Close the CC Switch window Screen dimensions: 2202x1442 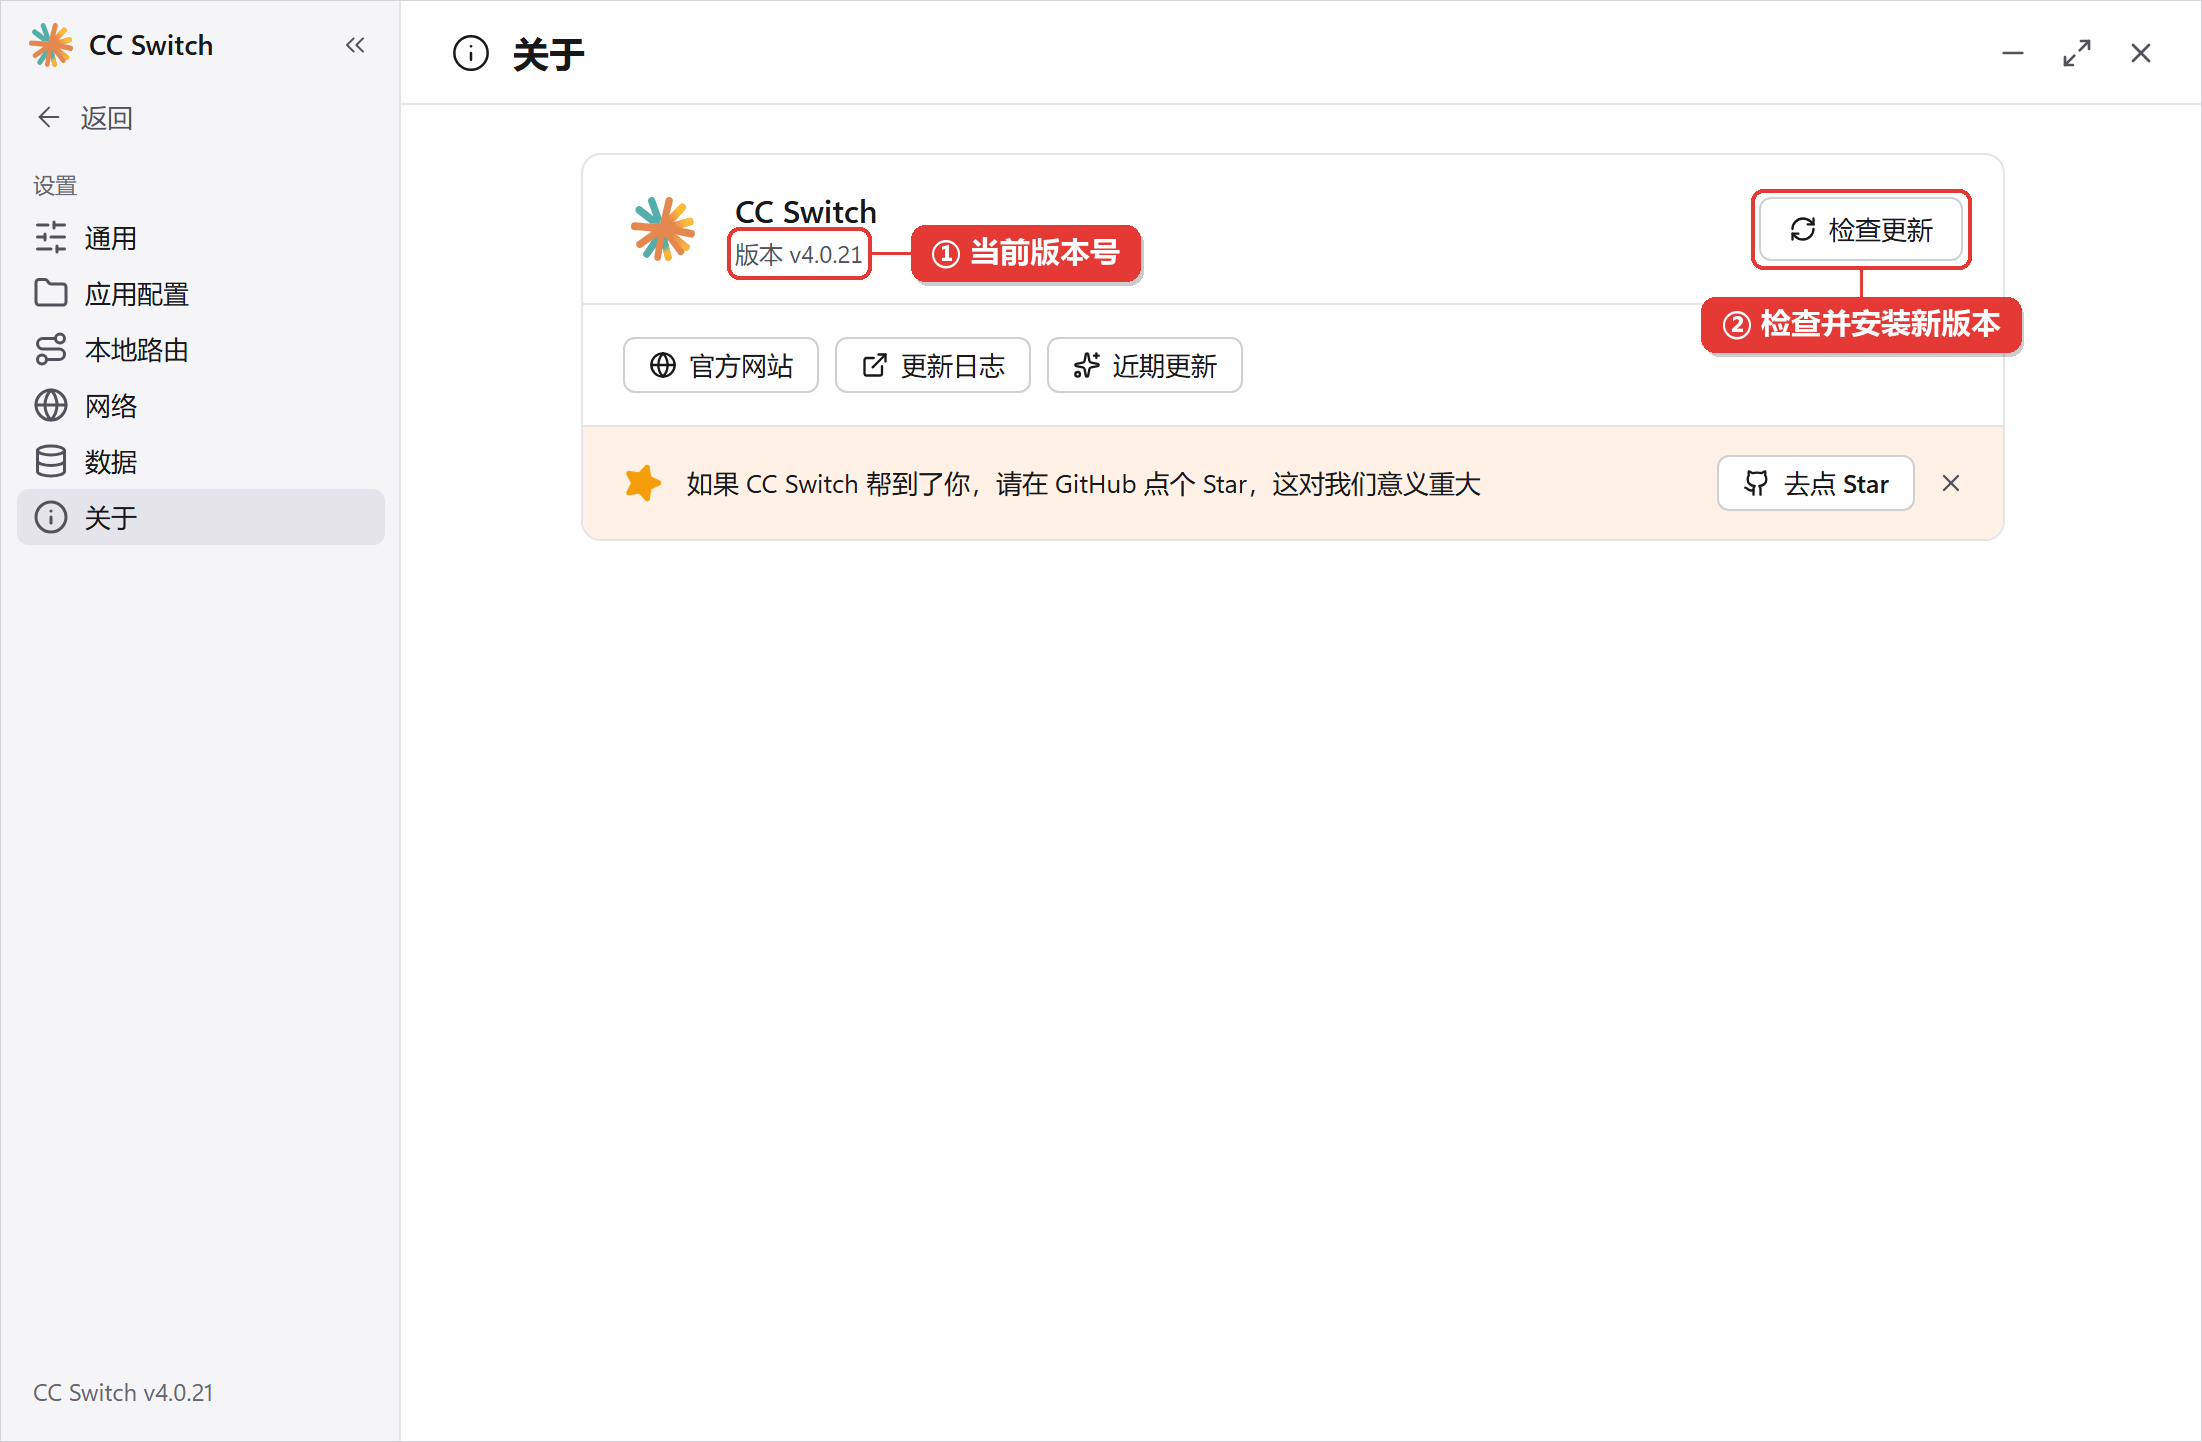[2141, 53]
